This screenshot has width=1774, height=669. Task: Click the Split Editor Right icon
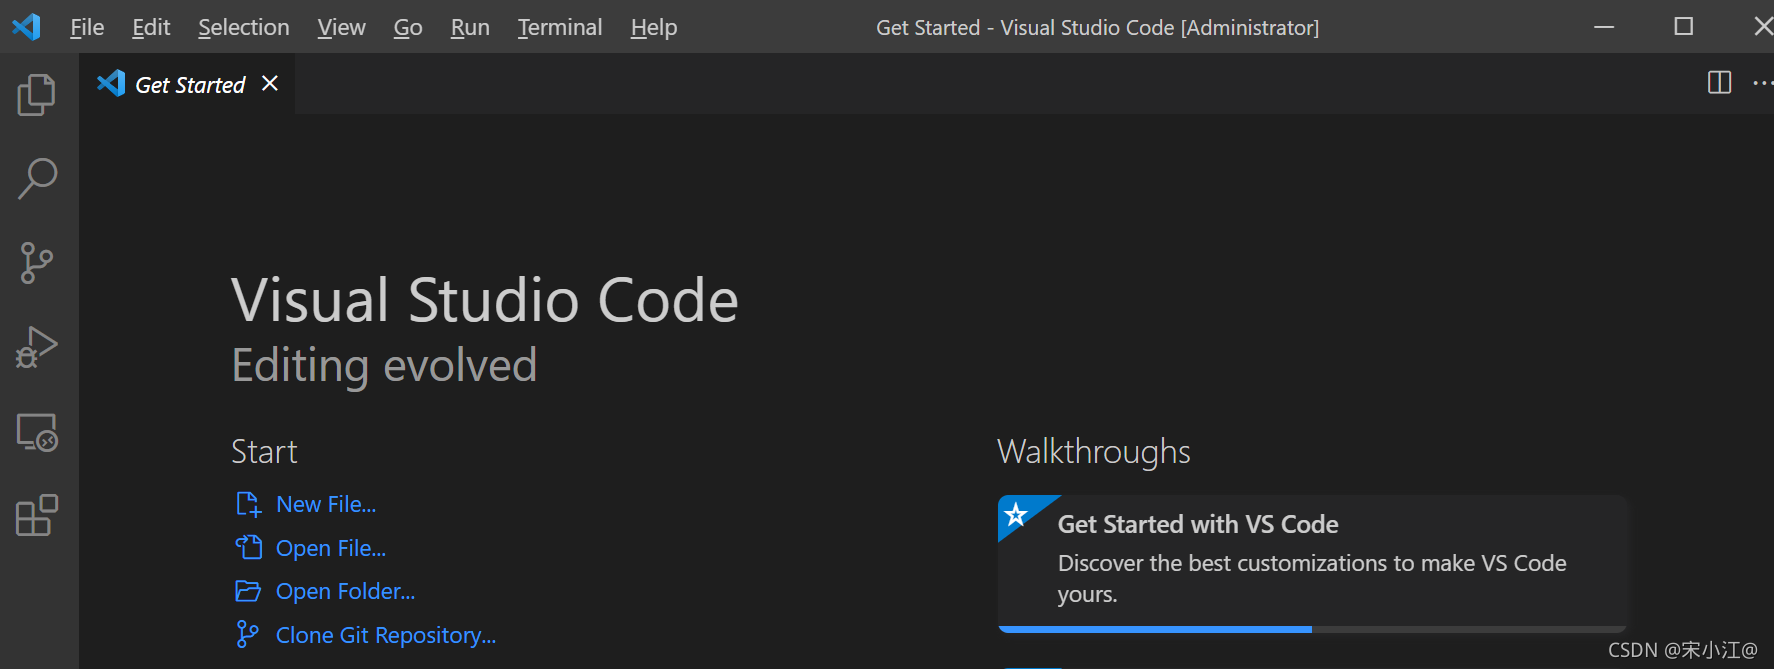coord(1719,83)
